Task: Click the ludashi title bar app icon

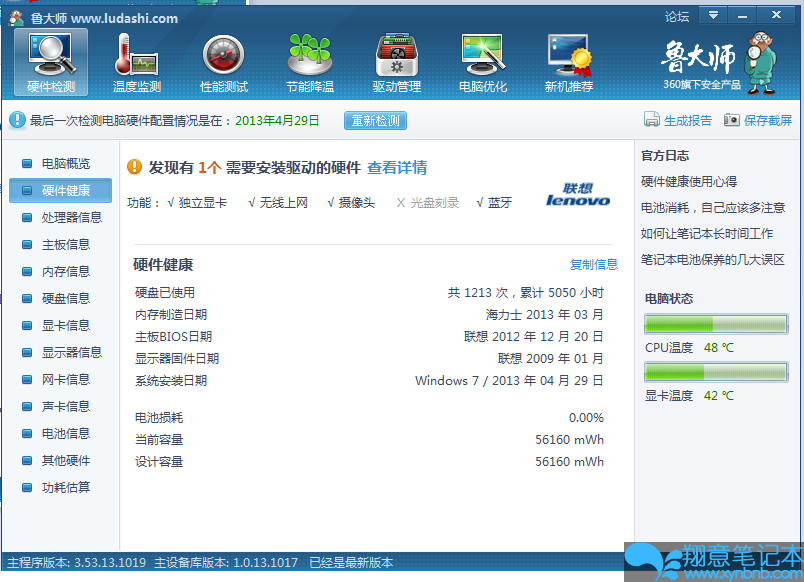Action: pyautogui.click(x=16, y=18)
